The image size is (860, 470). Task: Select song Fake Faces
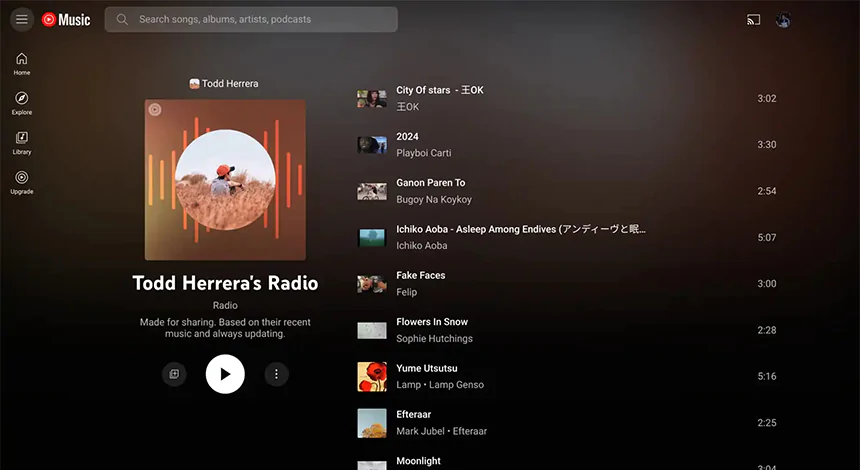click(421, 275)
